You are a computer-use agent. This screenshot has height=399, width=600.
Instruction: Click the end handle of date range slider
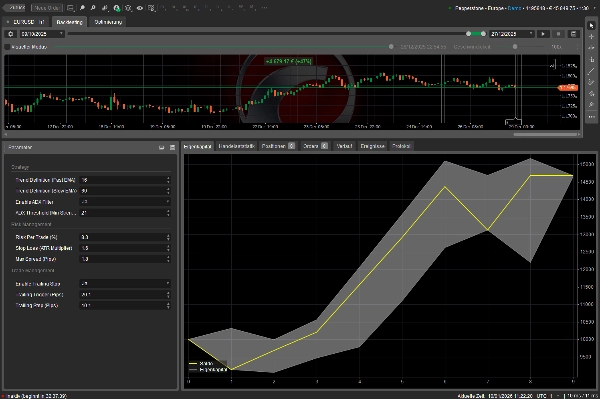click(483, 34)
